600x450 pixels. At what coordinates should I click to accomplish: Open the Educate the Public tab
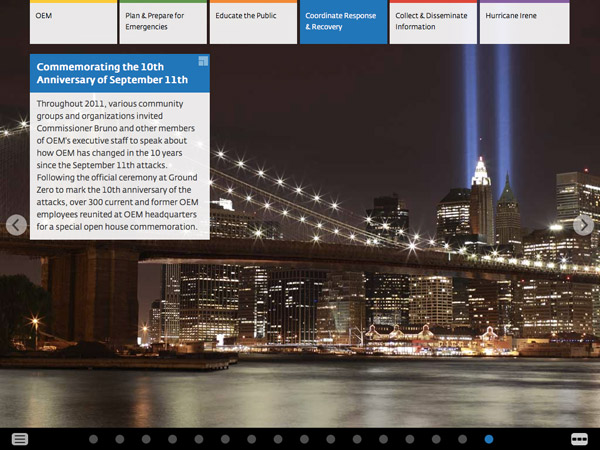pyautogui.click(x=253, y=22)
